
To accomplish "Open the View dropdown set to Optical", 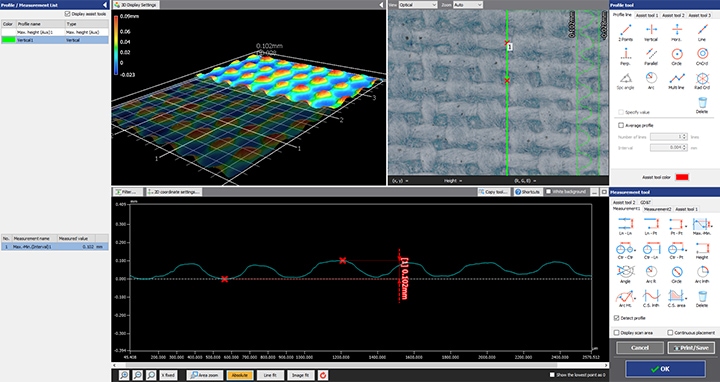I will (417, 5).
